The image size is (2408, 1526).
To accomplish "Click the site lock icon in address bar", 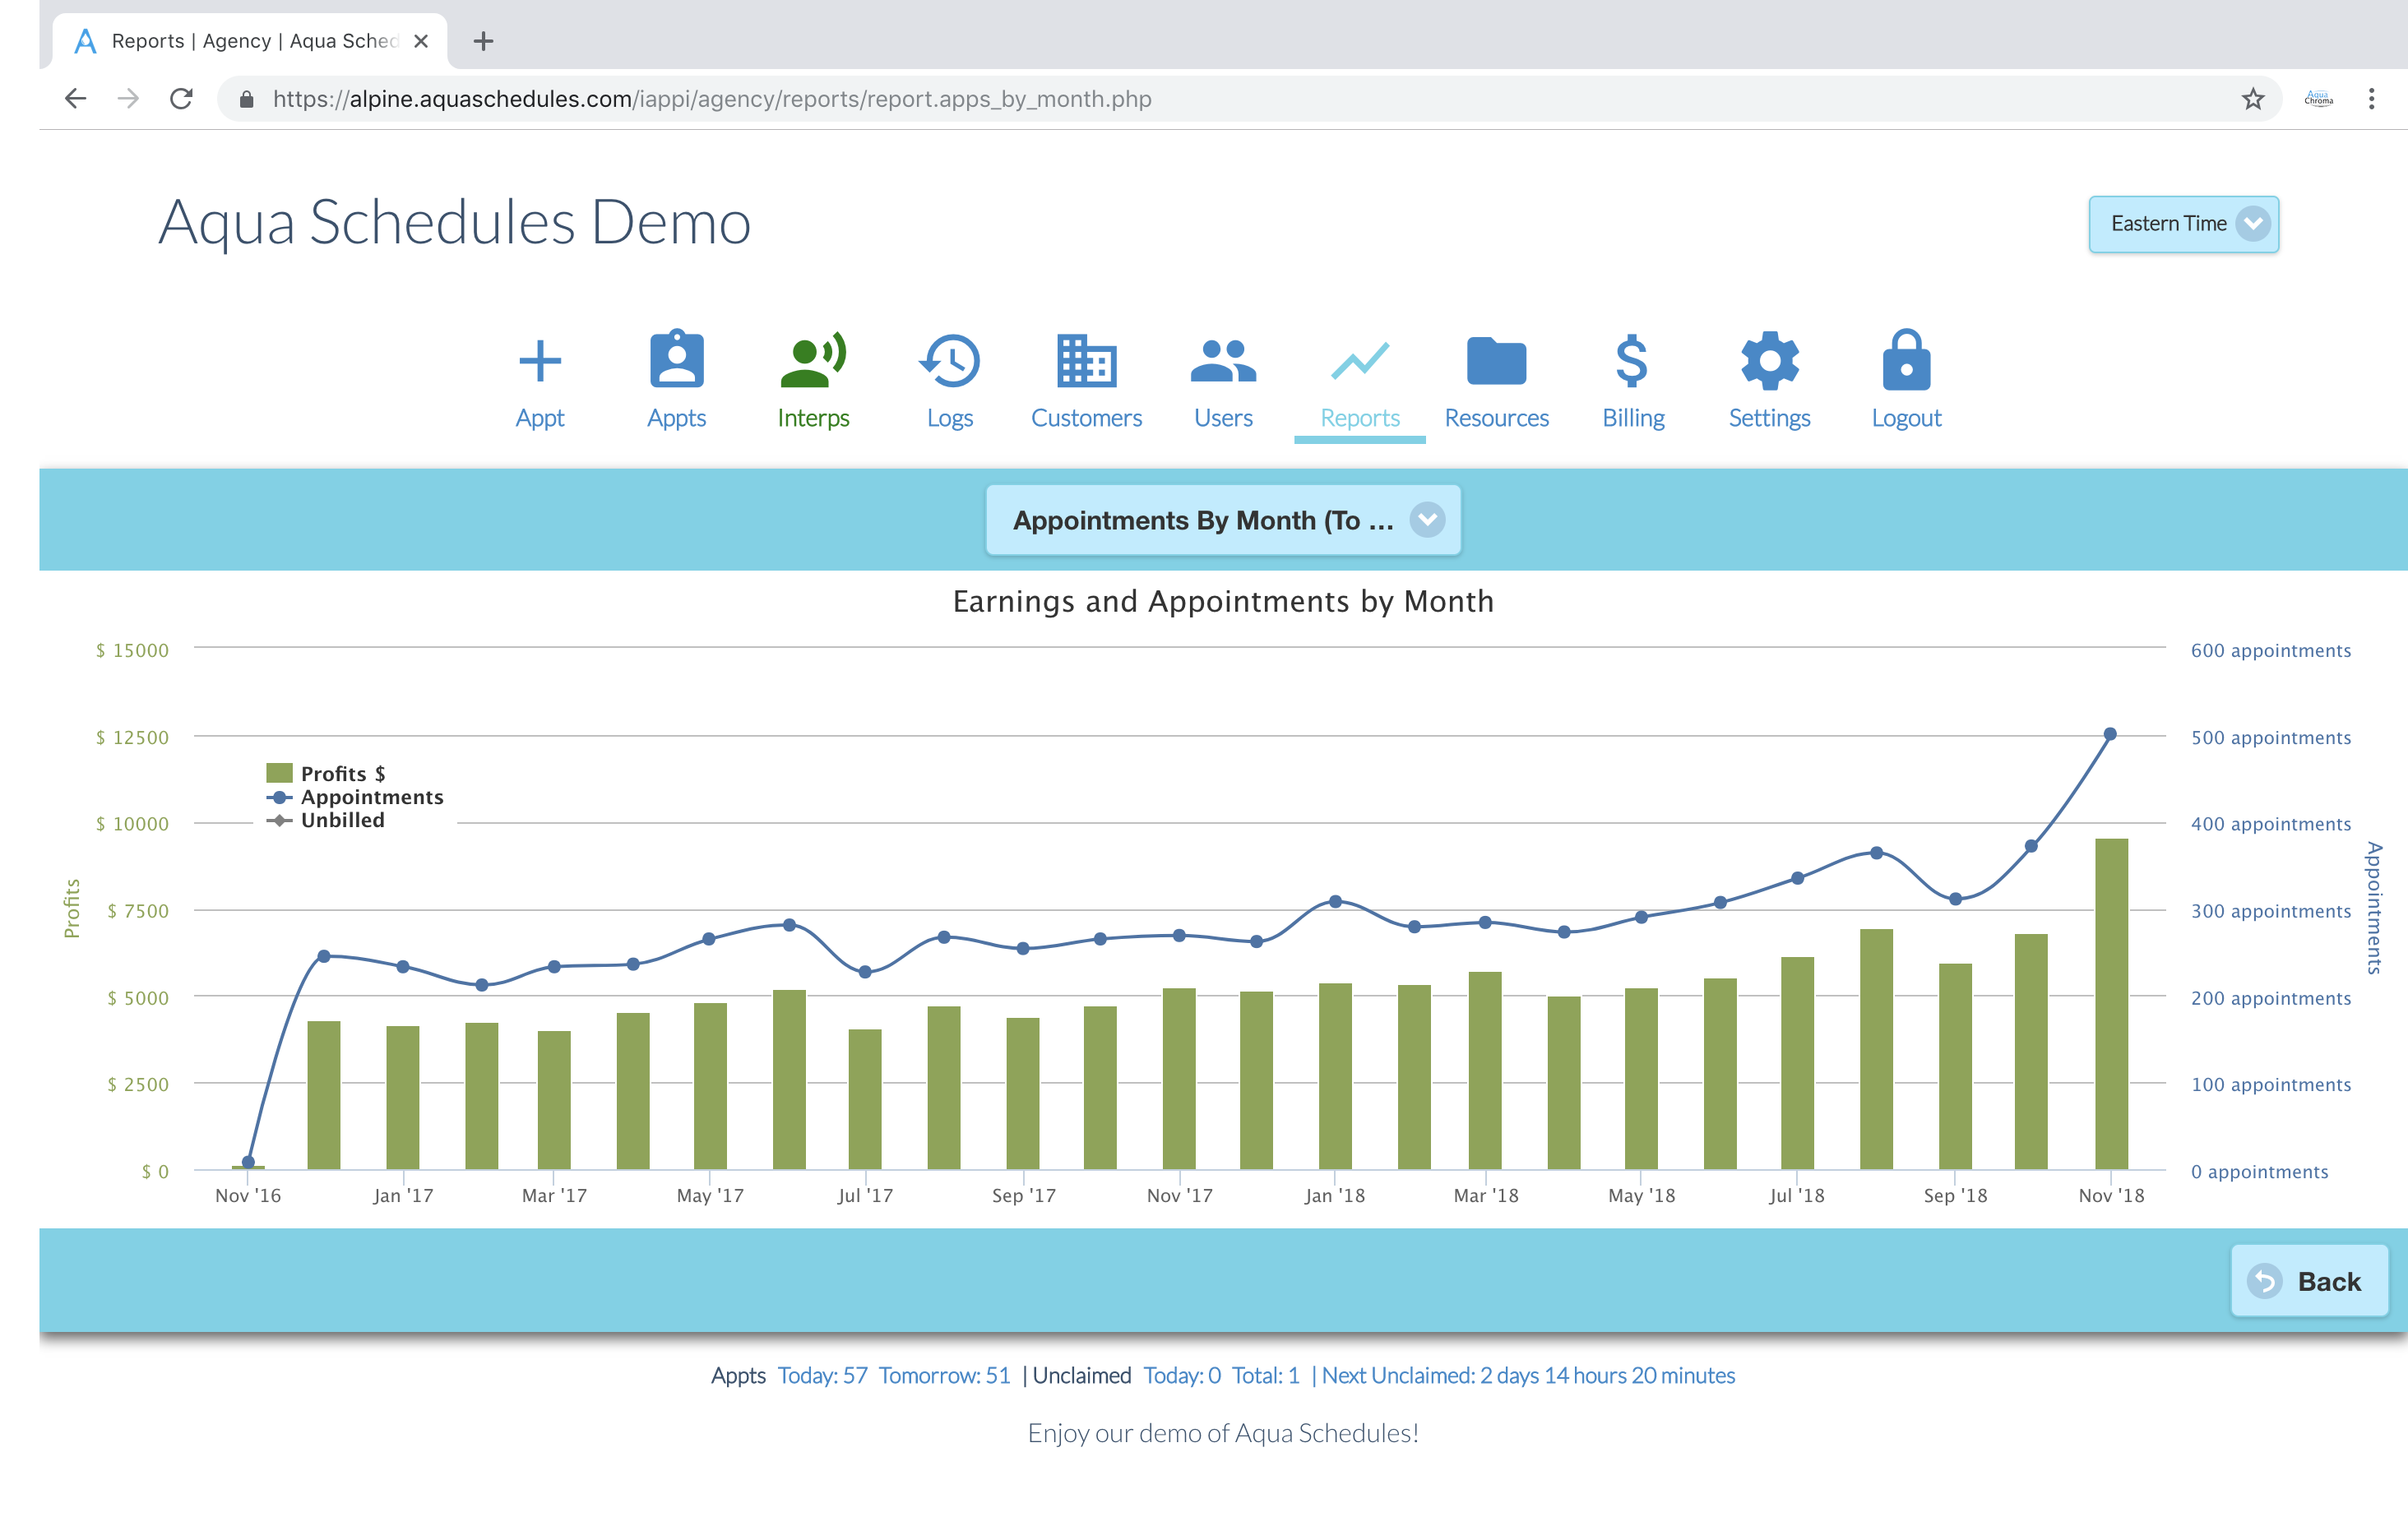I will 246,98.
